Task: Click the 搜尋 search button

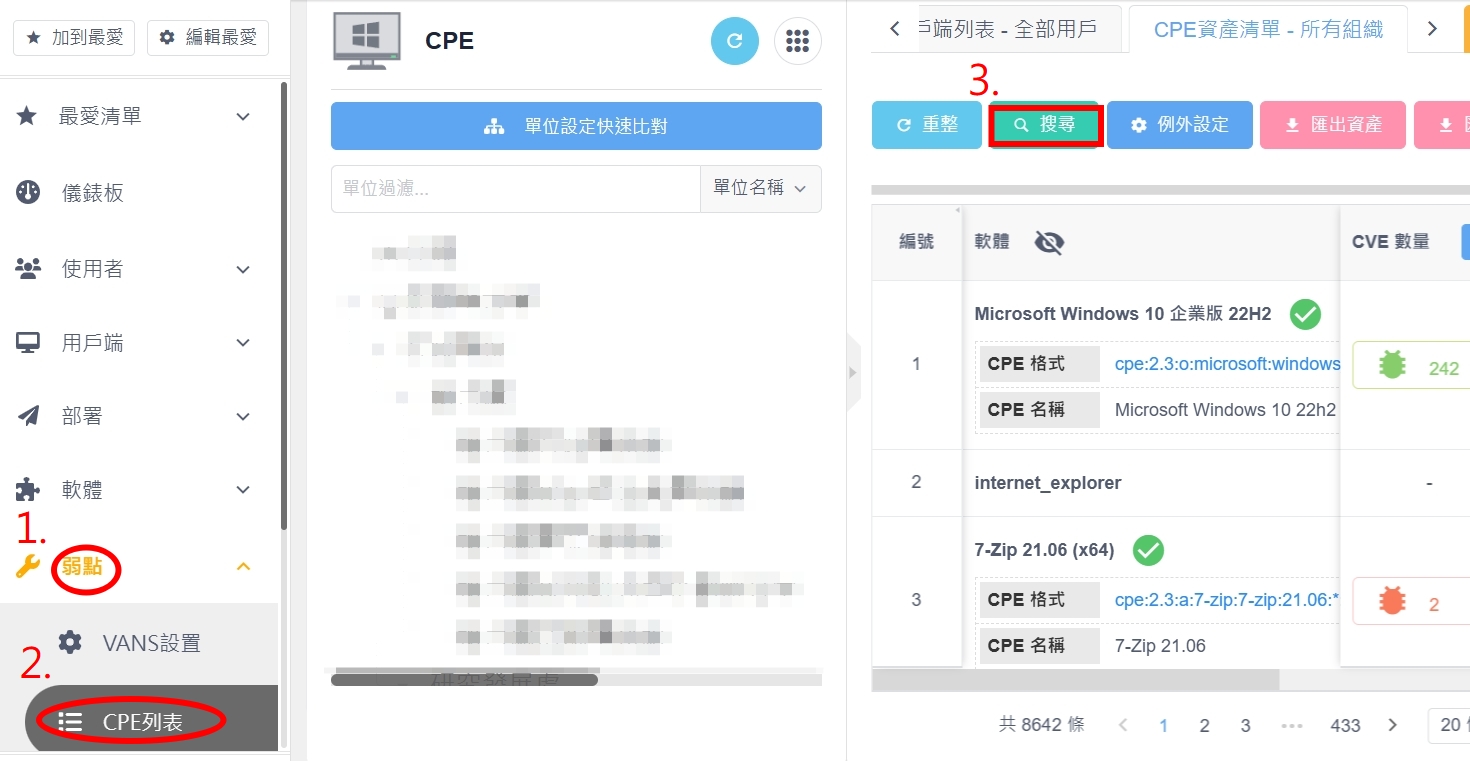Action: (1045, 125)
